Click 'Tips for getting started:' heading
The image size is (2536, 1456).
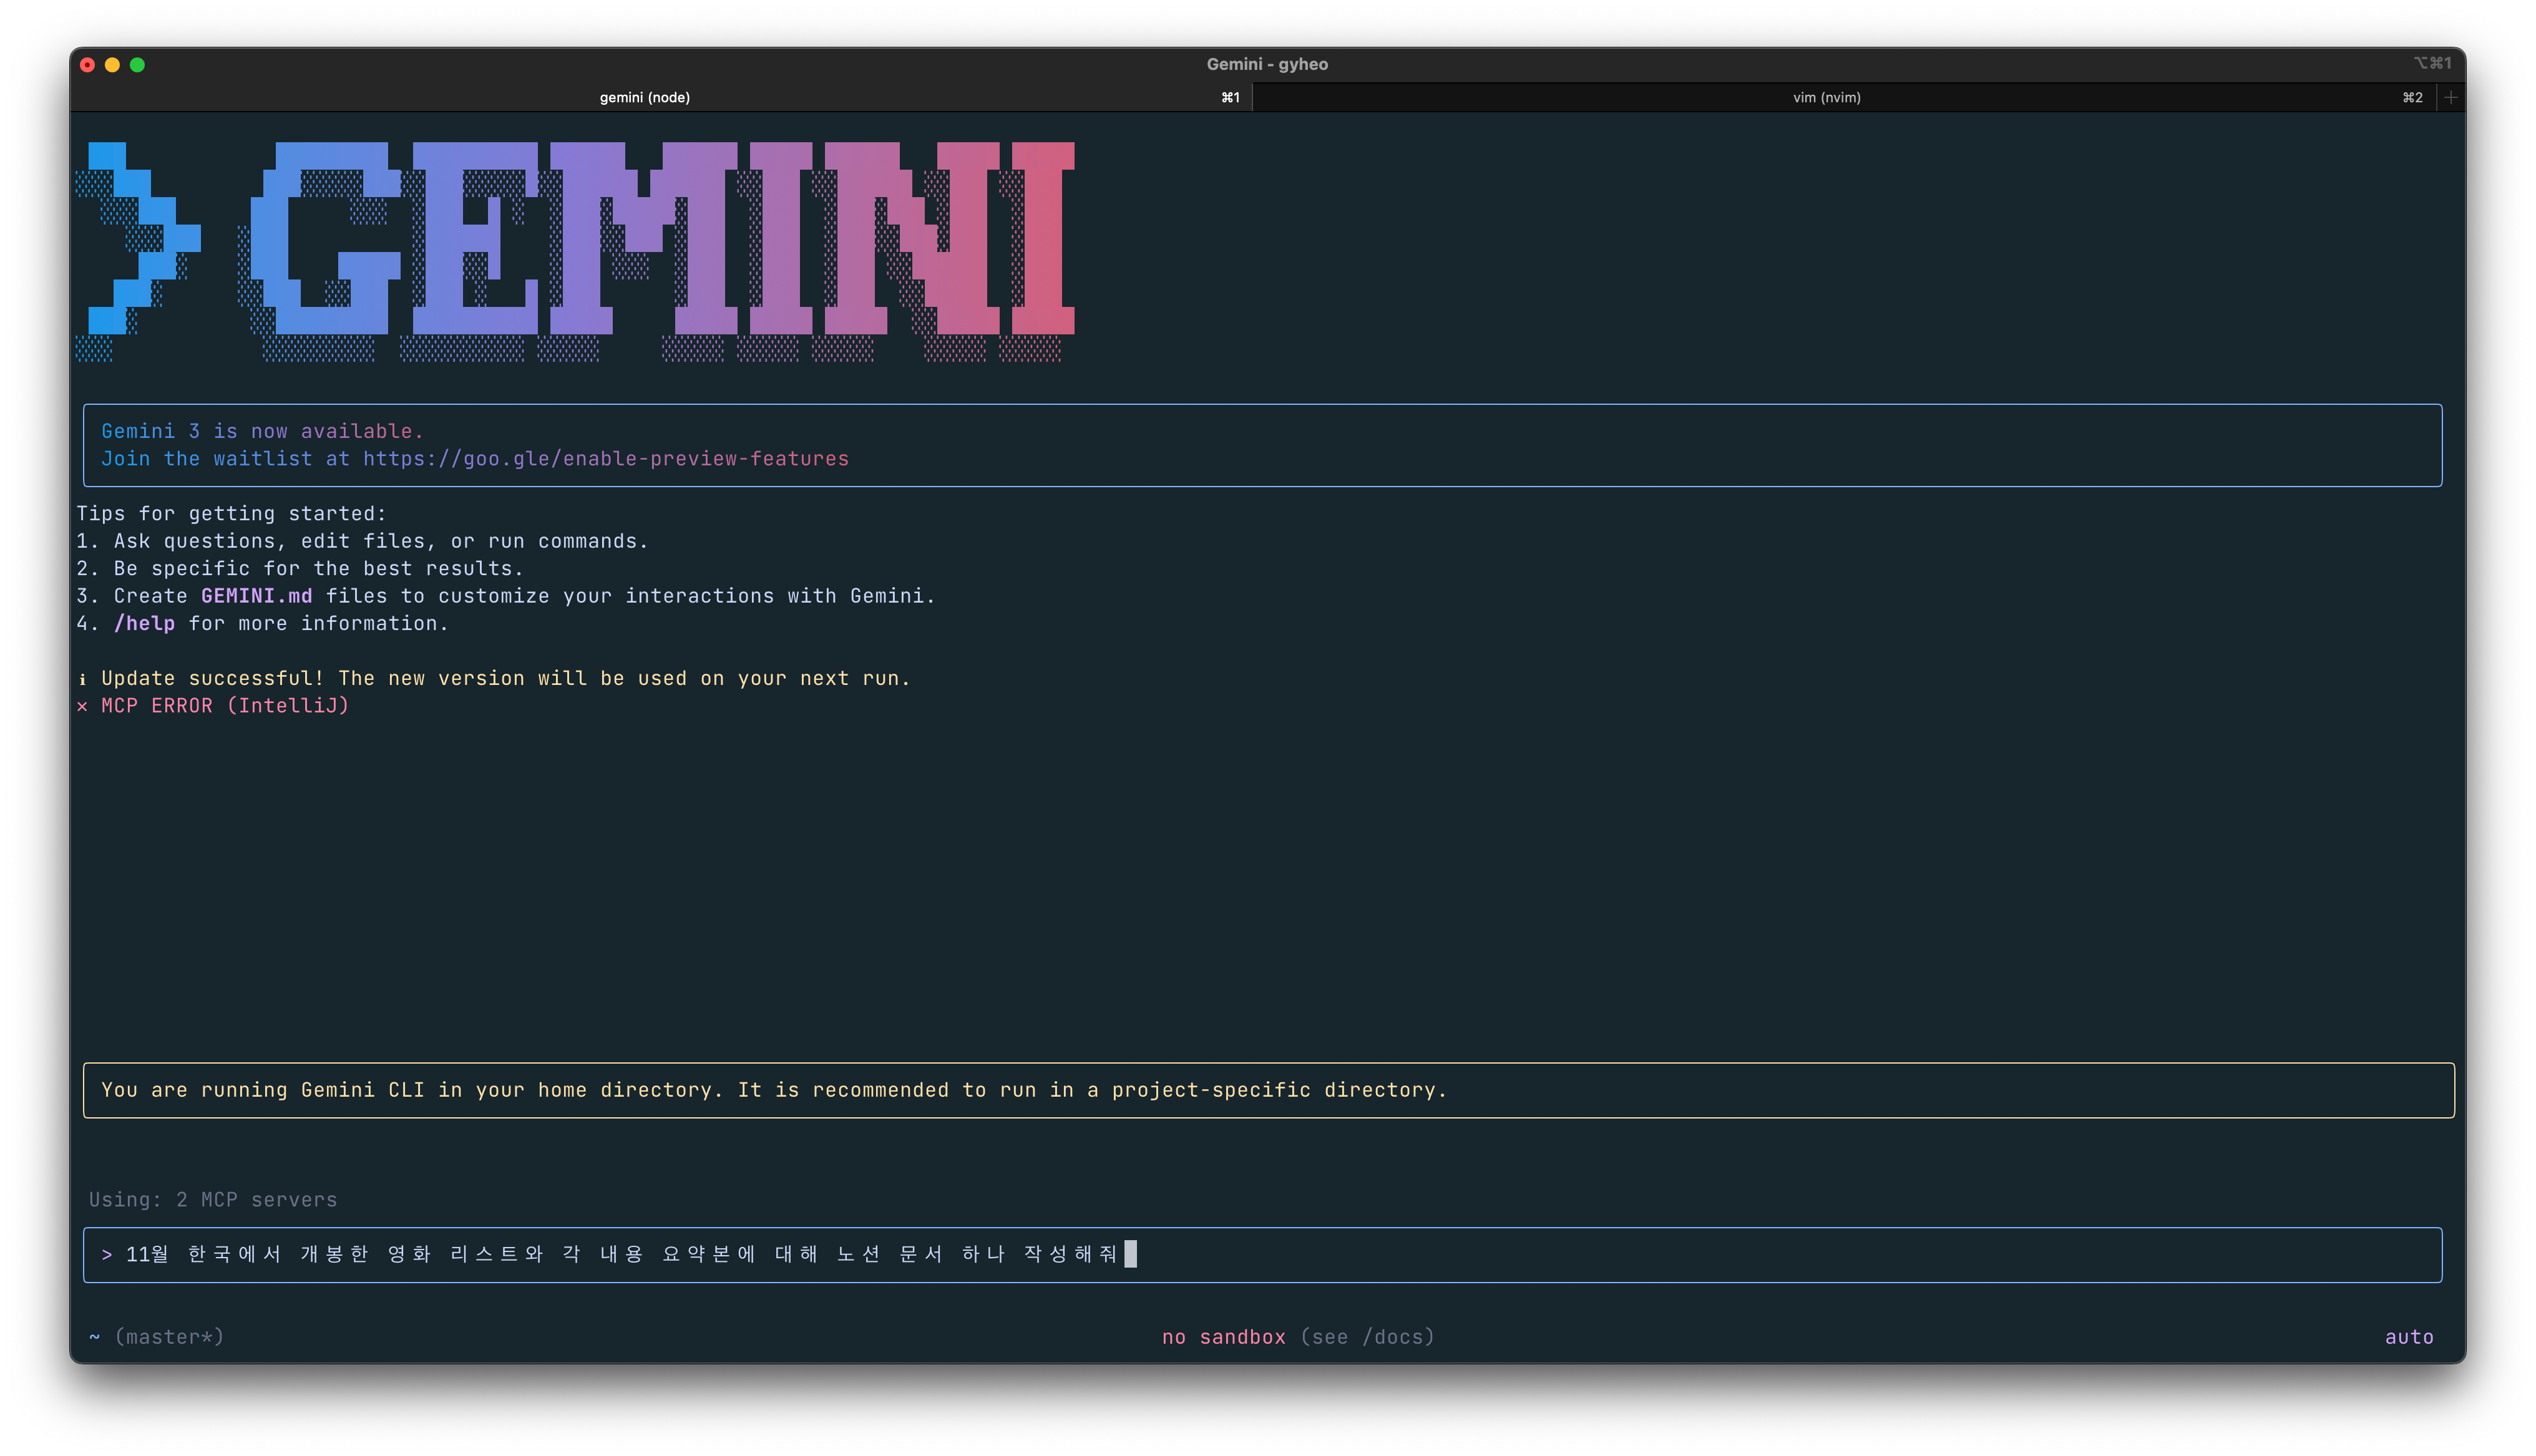pyautogui.click(x=231, y=514)
